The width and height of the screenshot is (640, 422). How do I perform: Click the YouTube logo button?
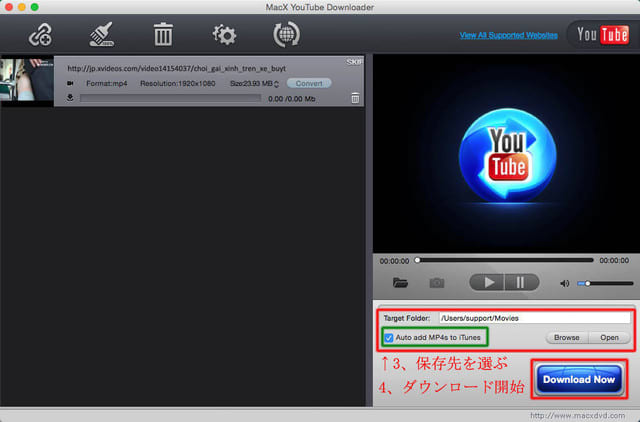[x=602, y=35]
